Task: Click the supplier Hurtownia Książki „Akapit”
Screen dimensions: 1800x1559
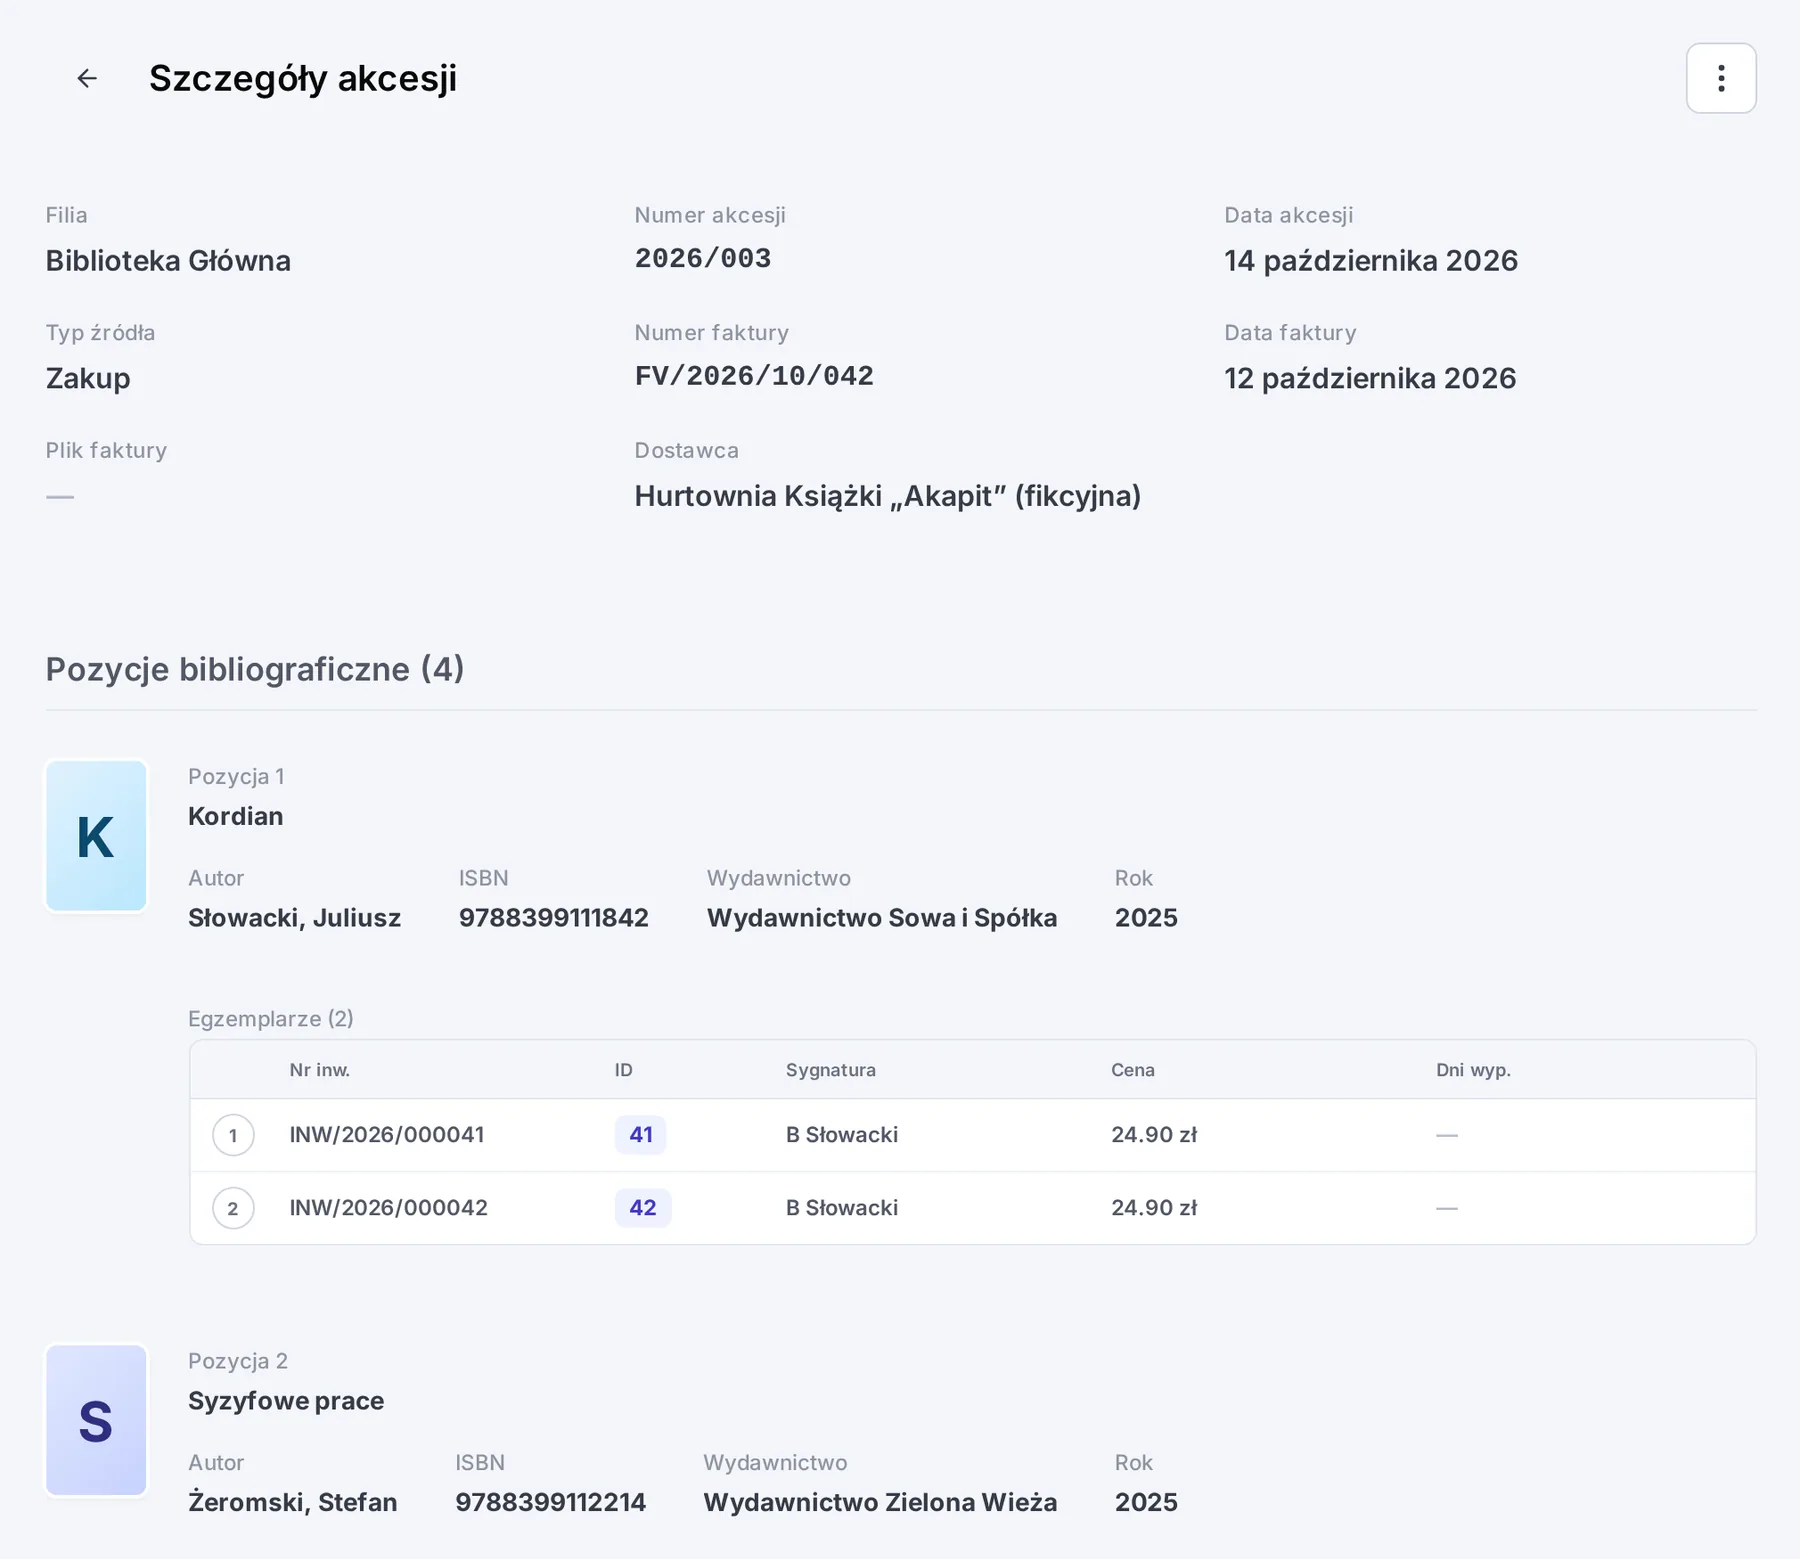Action: pyautogui.click(x=888, y=496)
